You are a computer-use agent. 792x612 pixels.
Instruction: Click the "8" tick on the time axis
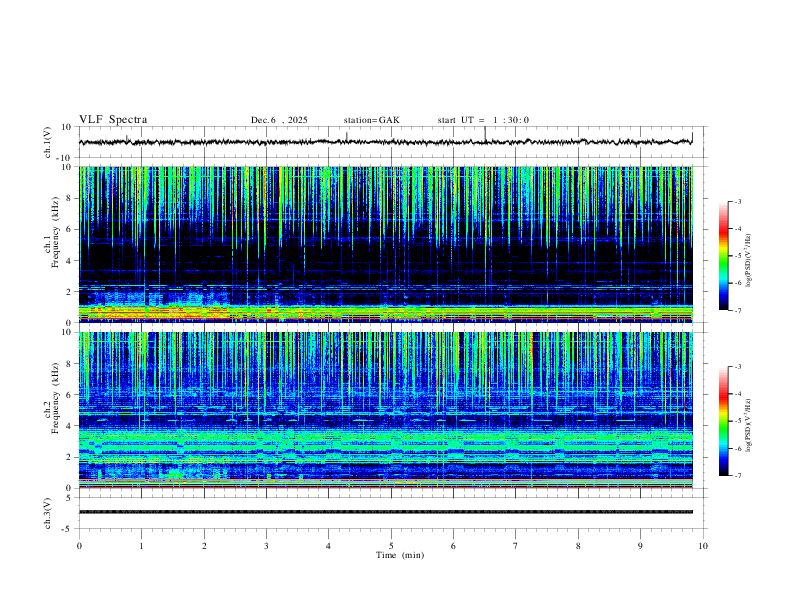tap(578, 546)
